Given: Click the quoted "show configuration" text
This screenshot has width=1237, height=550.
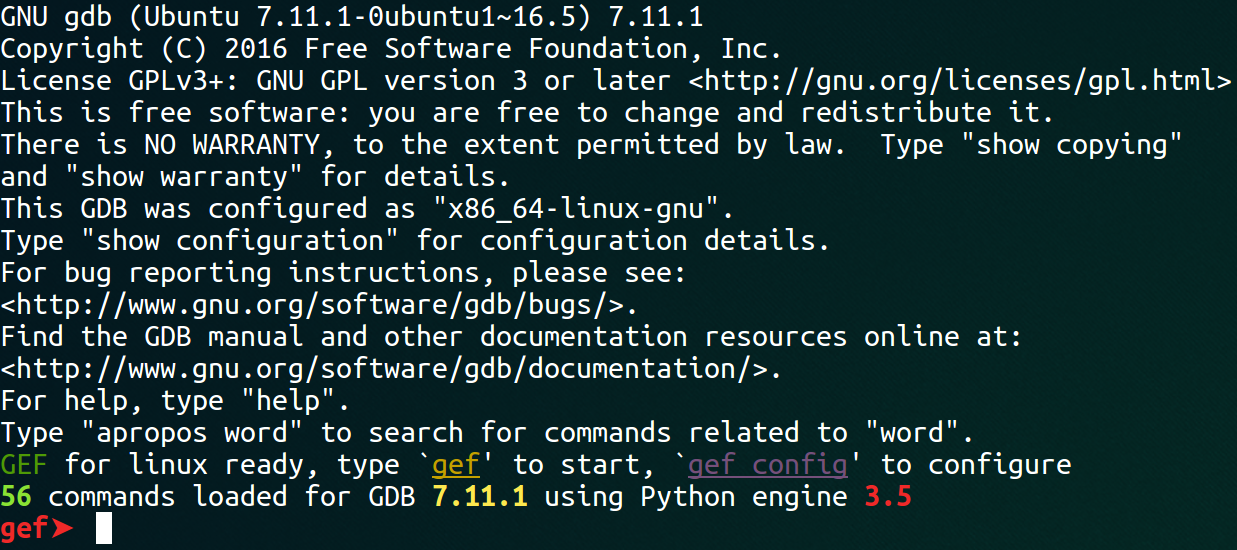Looking at the screenshot, I should point(240,241).
